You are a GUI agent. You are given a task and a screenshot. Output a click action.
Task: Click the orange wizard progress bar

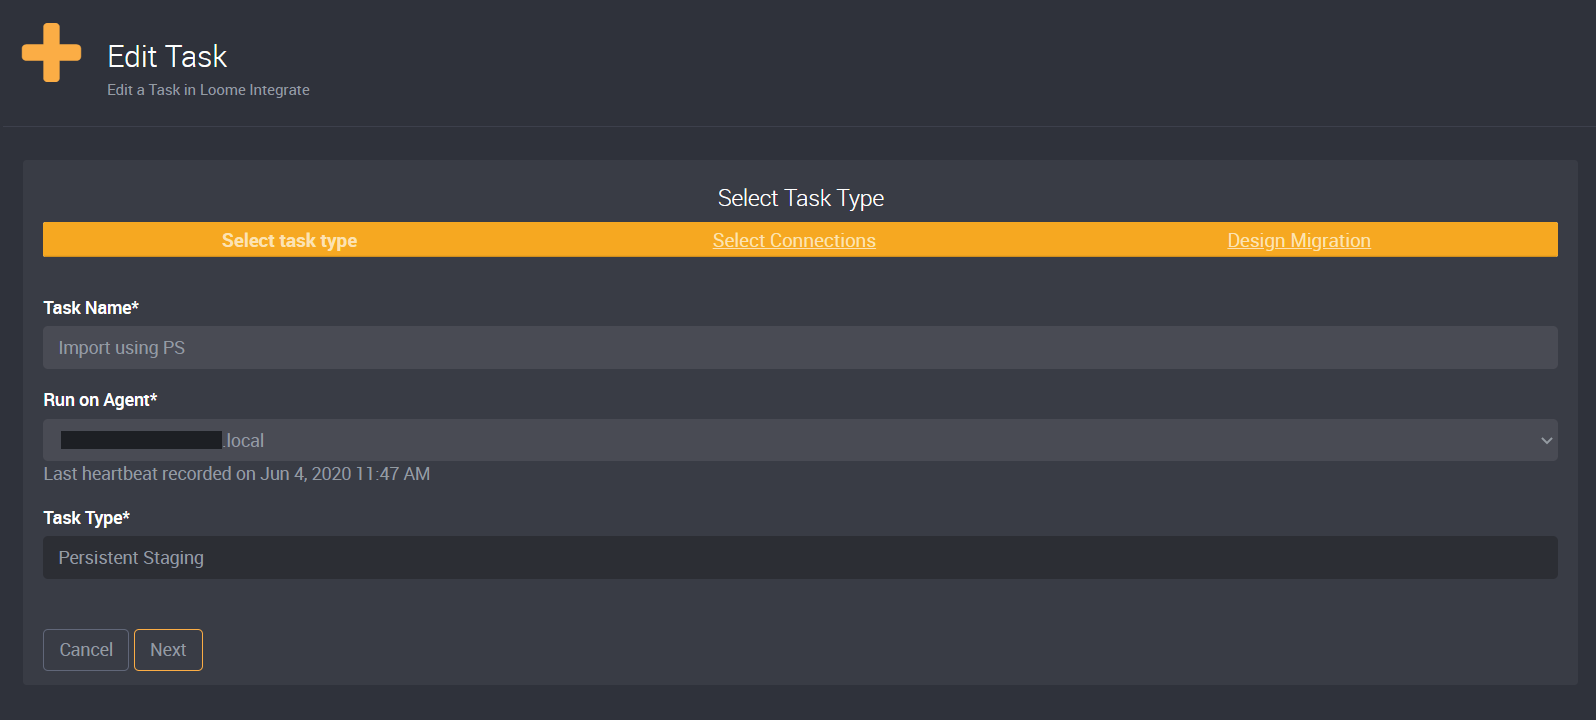point(800,240)
